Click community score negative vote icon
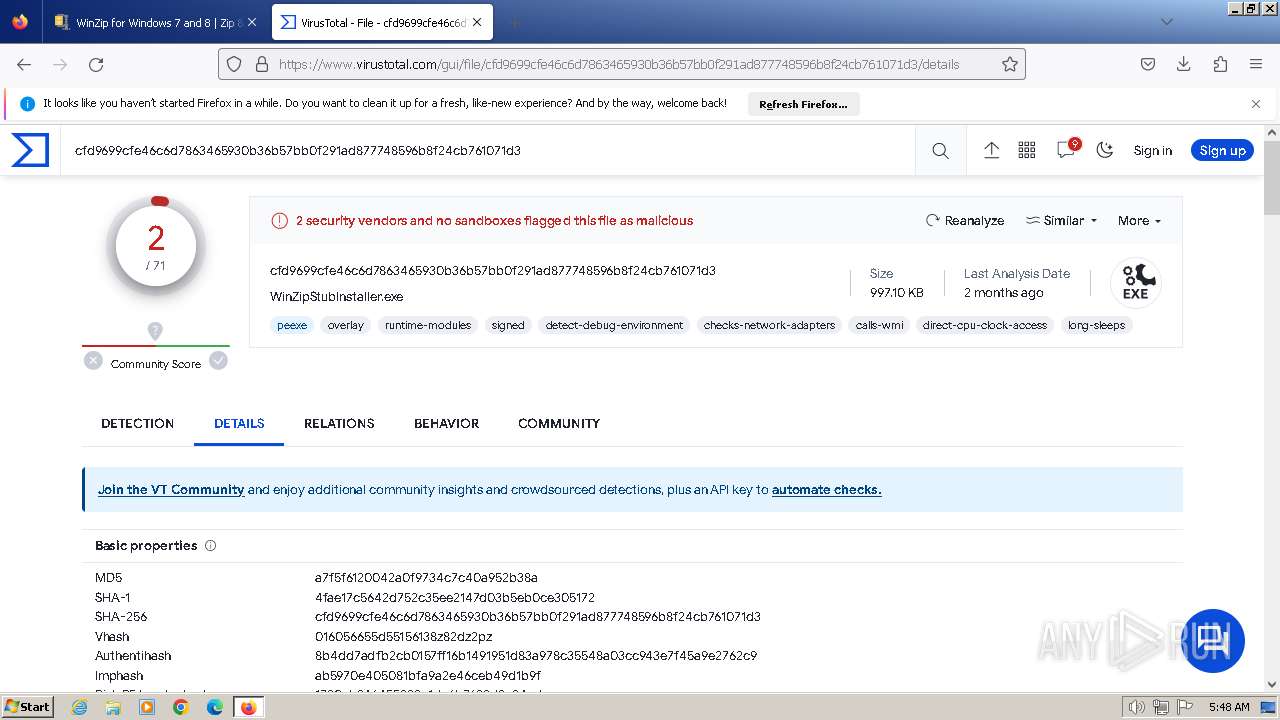Screen dimensions: 1280x720 [93, 361]
